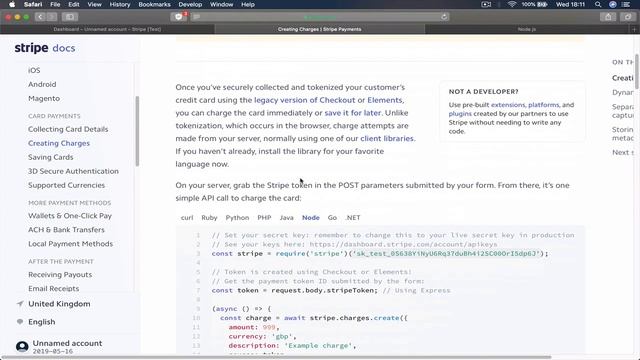The height and width of the screenshot is (360, 640).
Task: Click the Stripe docs logo
Action: coord(45,48)
